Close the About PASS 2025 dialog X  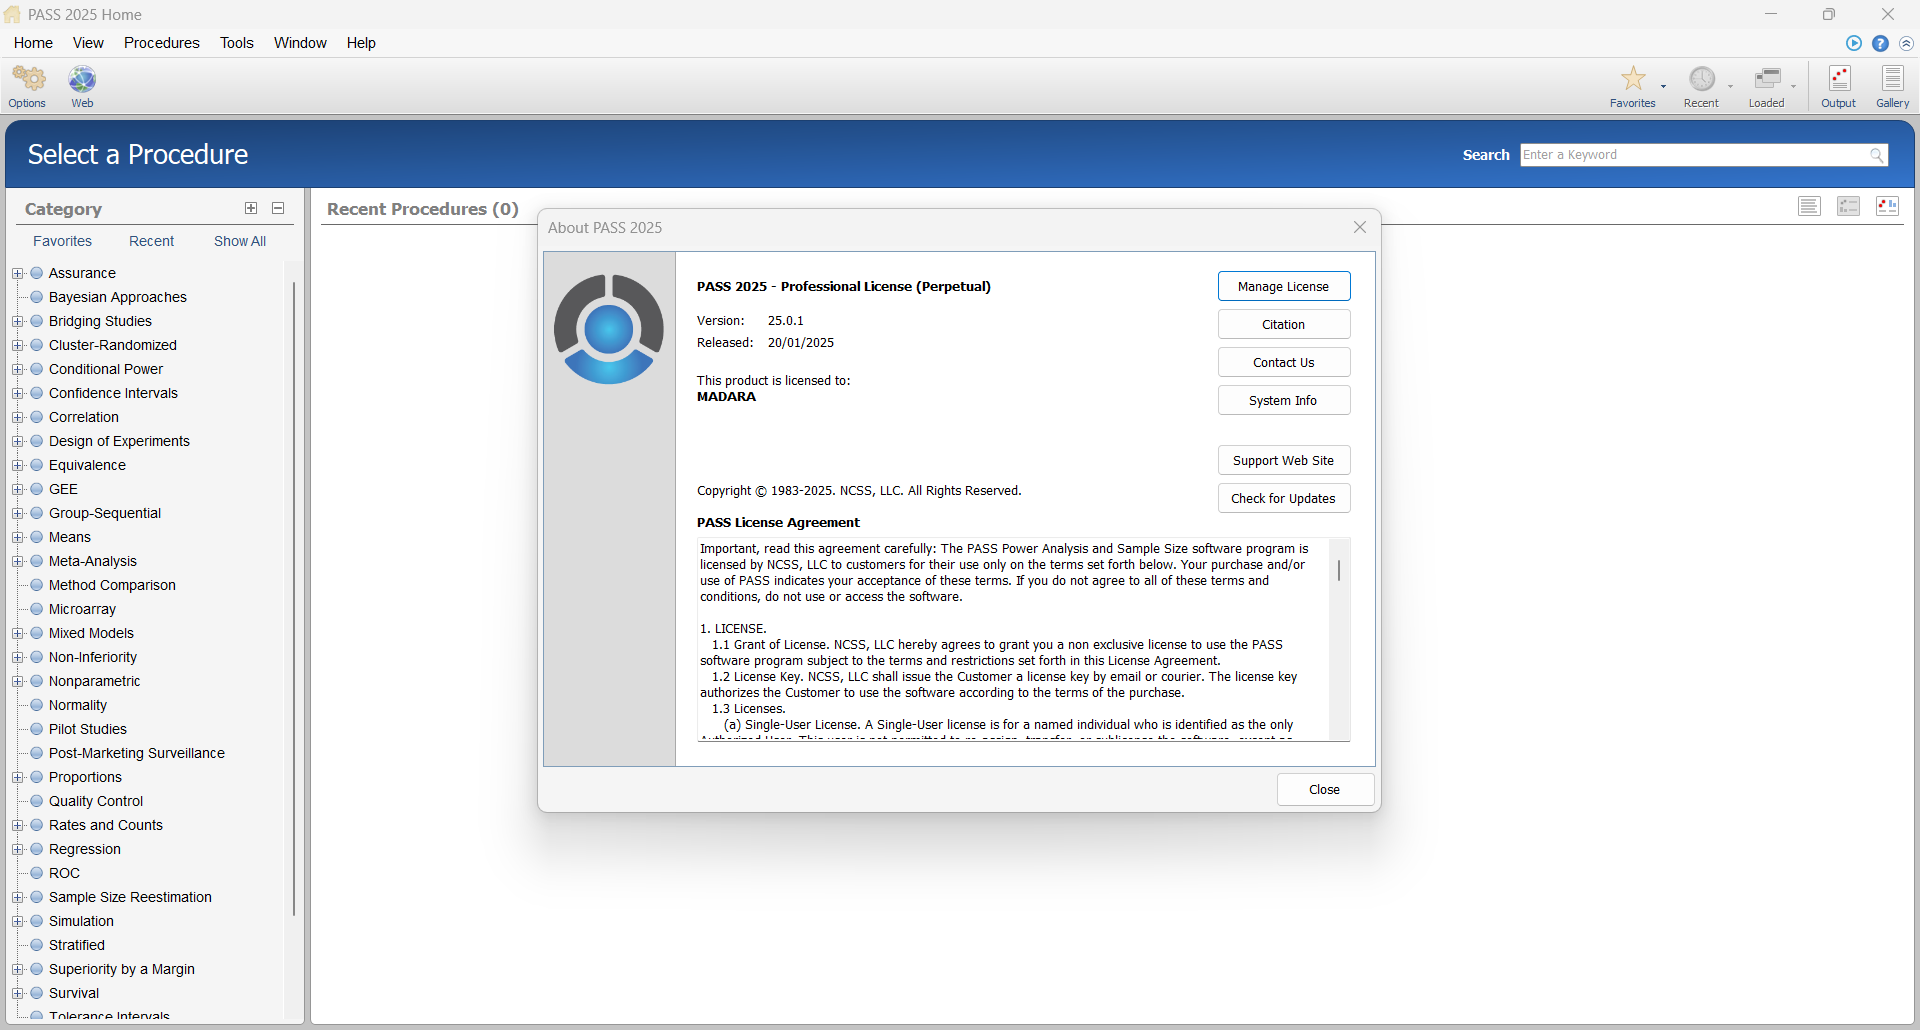click(1360, 227)
